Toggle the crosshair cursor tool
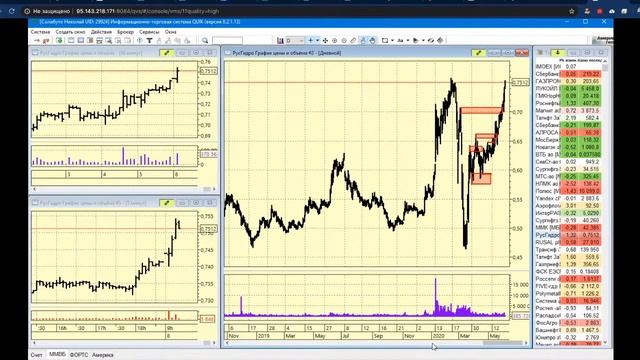The image size is (640, 360). coord(311,40)
